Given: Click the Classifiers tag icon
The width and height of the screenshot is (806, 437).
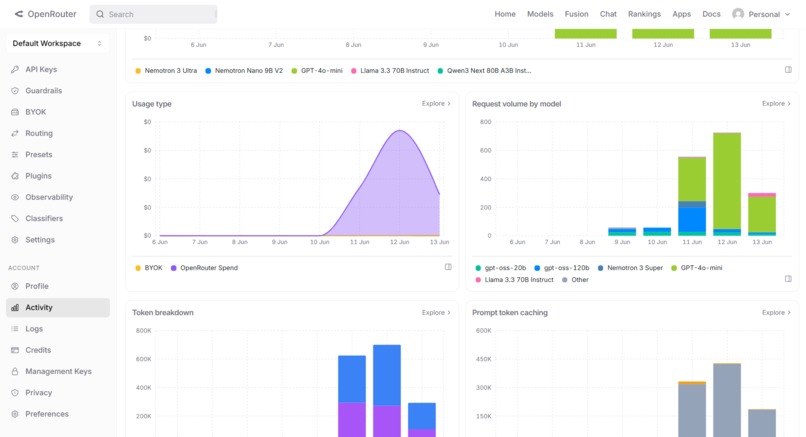Looking at the screenshot, I should pos(15,218).
